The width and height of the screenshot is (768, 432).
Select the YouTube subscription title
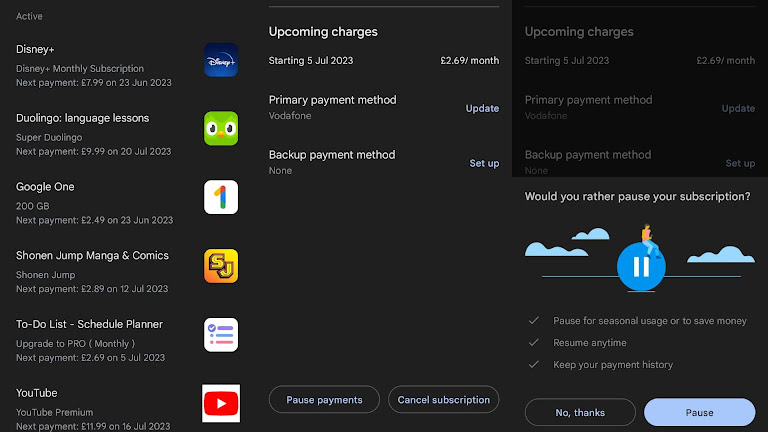pos(36,393)
